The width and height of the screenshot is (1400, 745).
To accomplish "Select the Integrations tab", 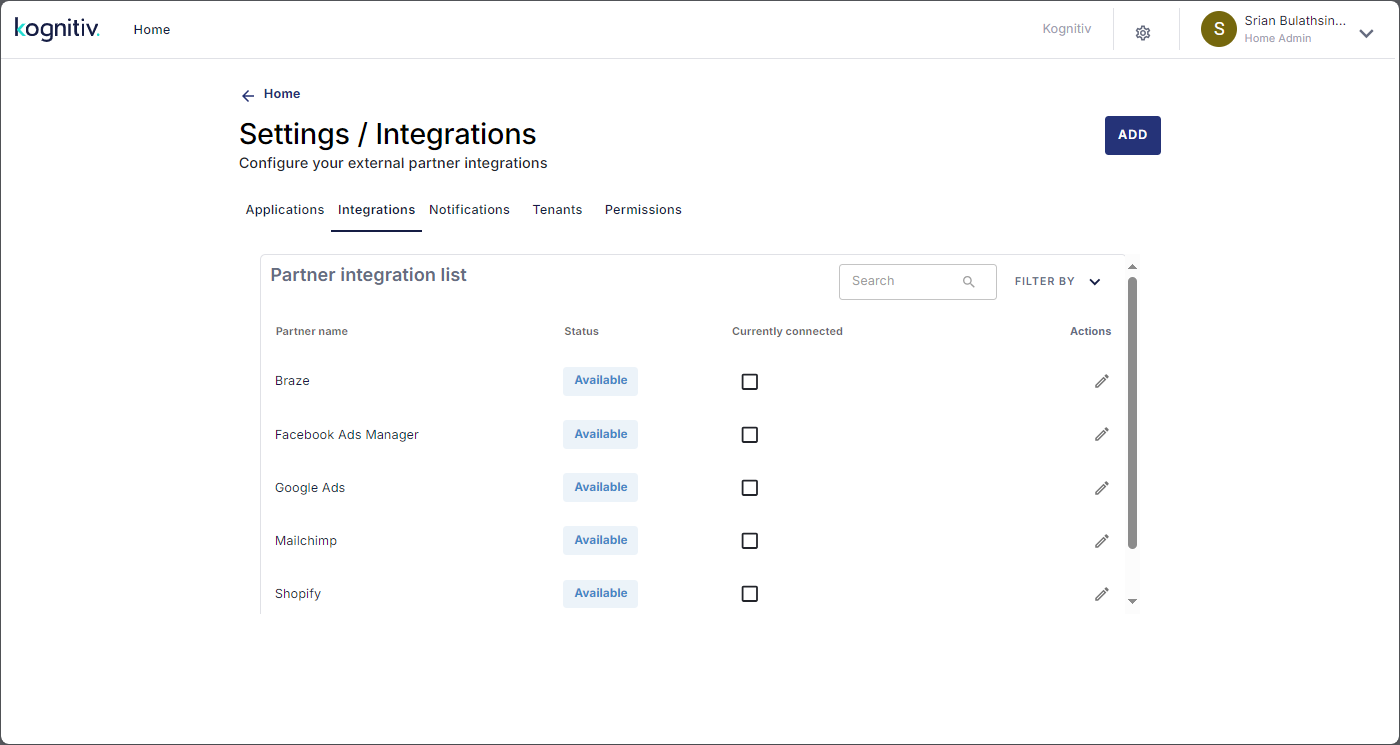I will pos(377,210).
